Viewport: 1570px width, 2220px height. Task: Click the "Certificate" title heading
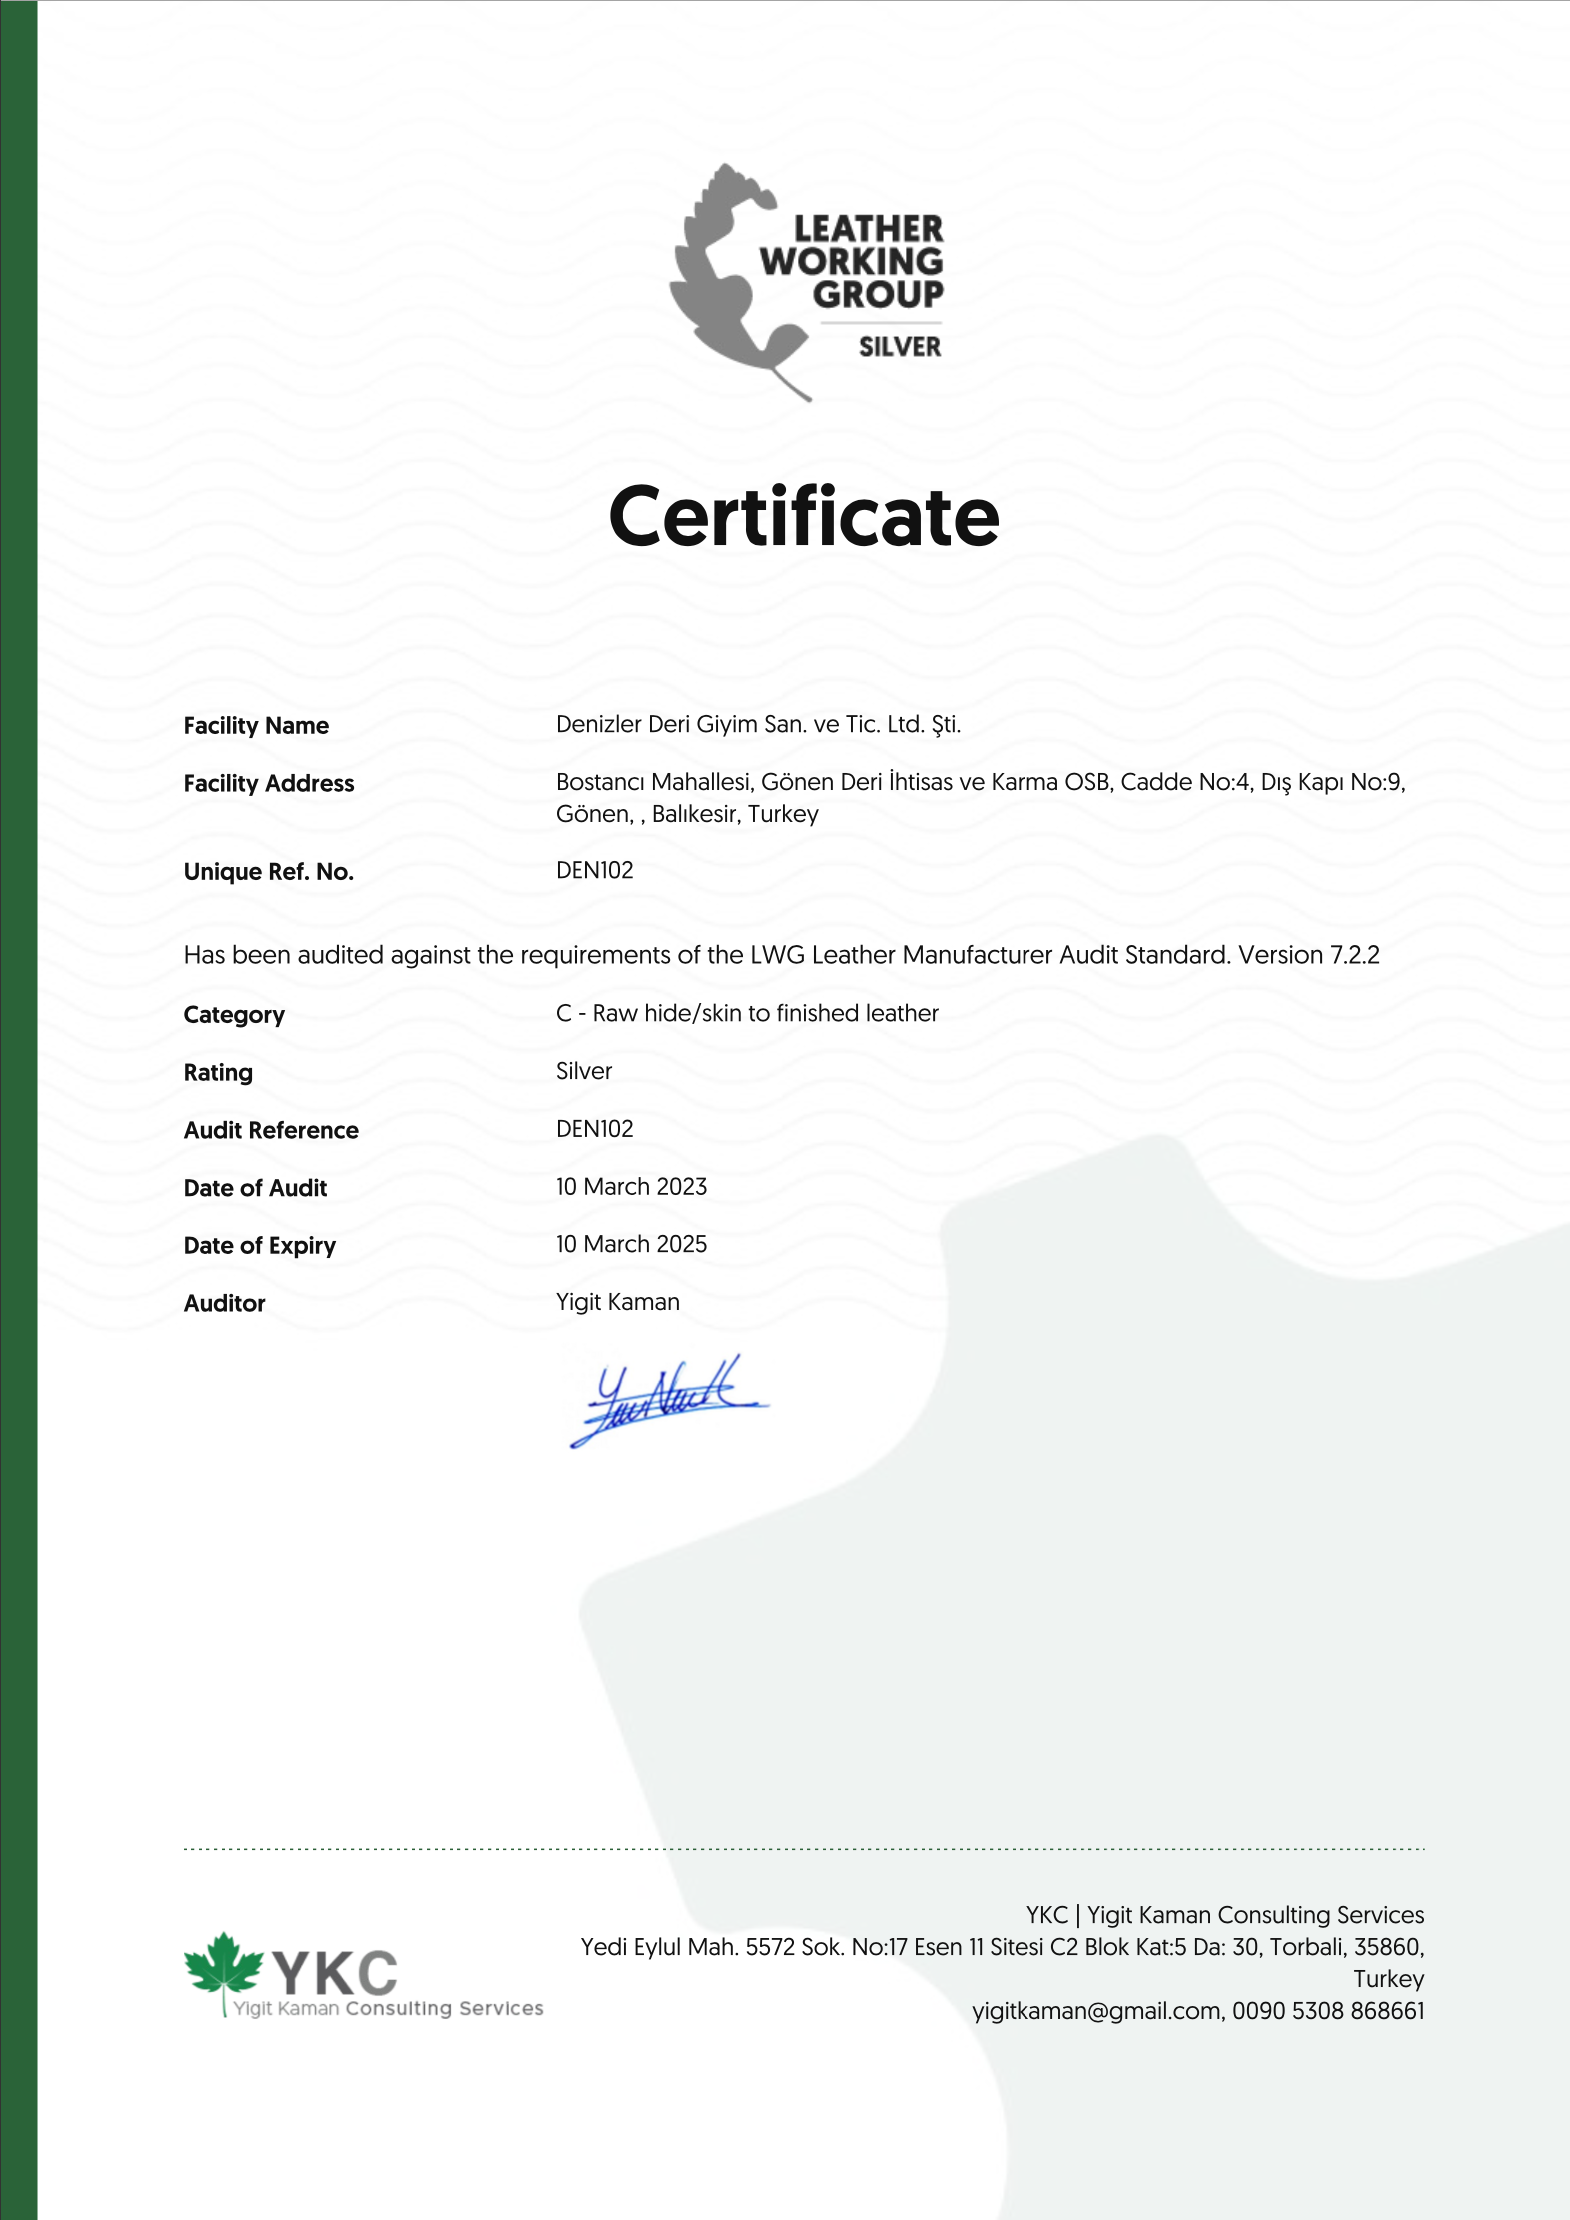point(804,517)
